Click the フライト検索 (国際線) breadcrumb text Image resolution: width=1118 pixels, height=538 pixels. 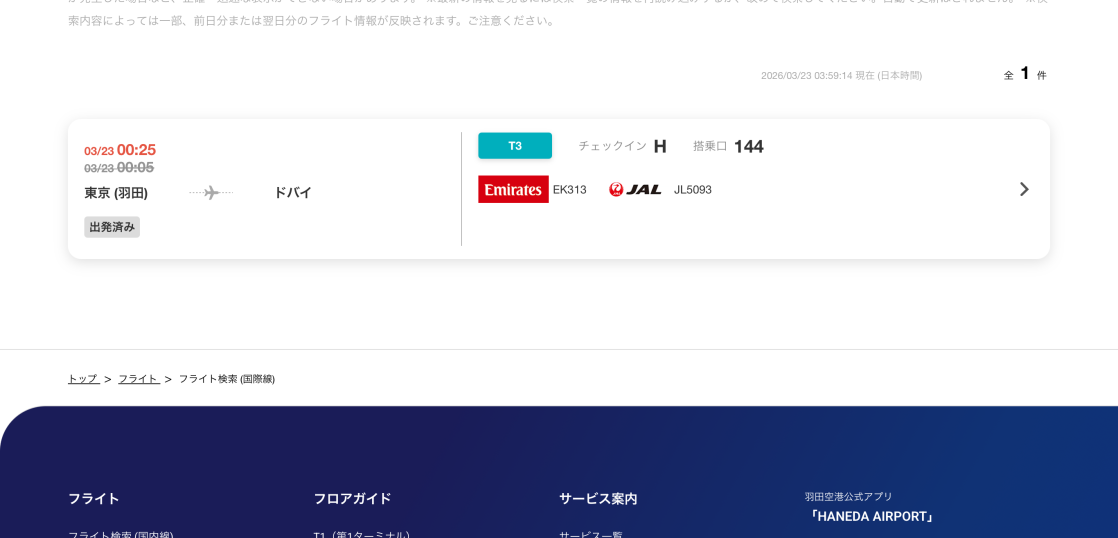pos(227,379)
